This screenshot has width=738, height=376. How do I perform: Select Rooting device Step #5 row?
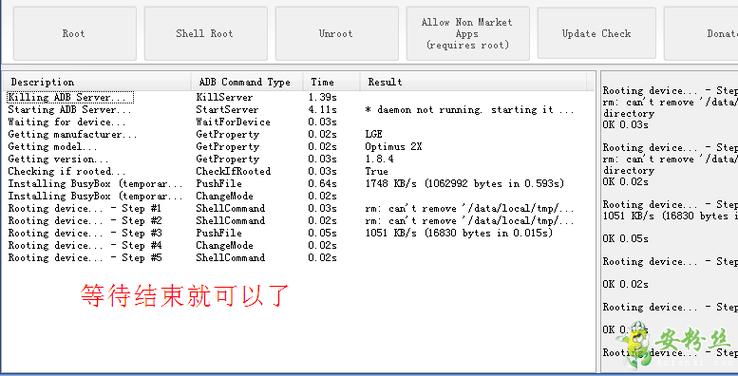(x=299, y=257)
